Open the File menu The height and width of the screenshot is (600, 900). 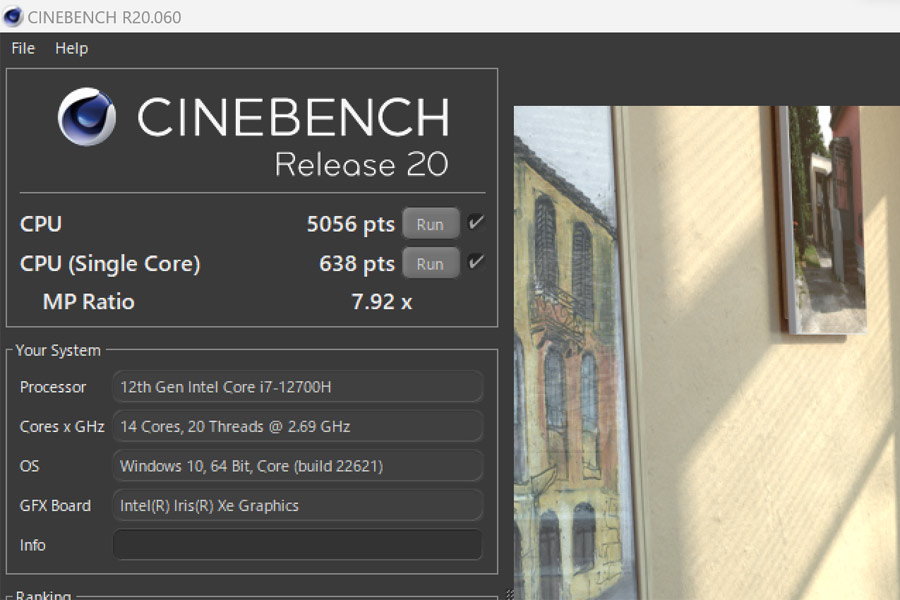pyautogui.click(x=23, y=48)
